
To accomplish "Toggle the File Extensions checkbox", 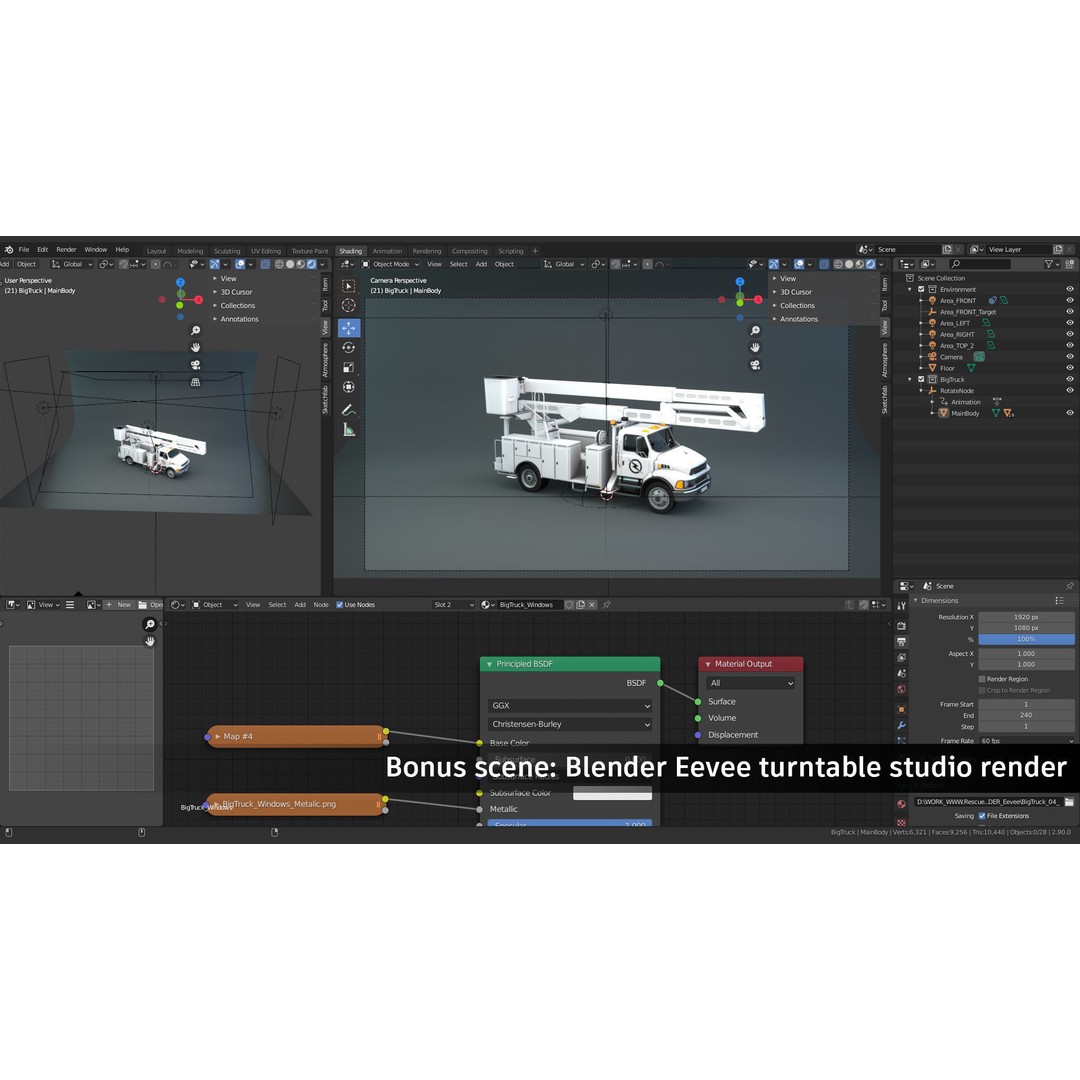I will click(982, 816).
